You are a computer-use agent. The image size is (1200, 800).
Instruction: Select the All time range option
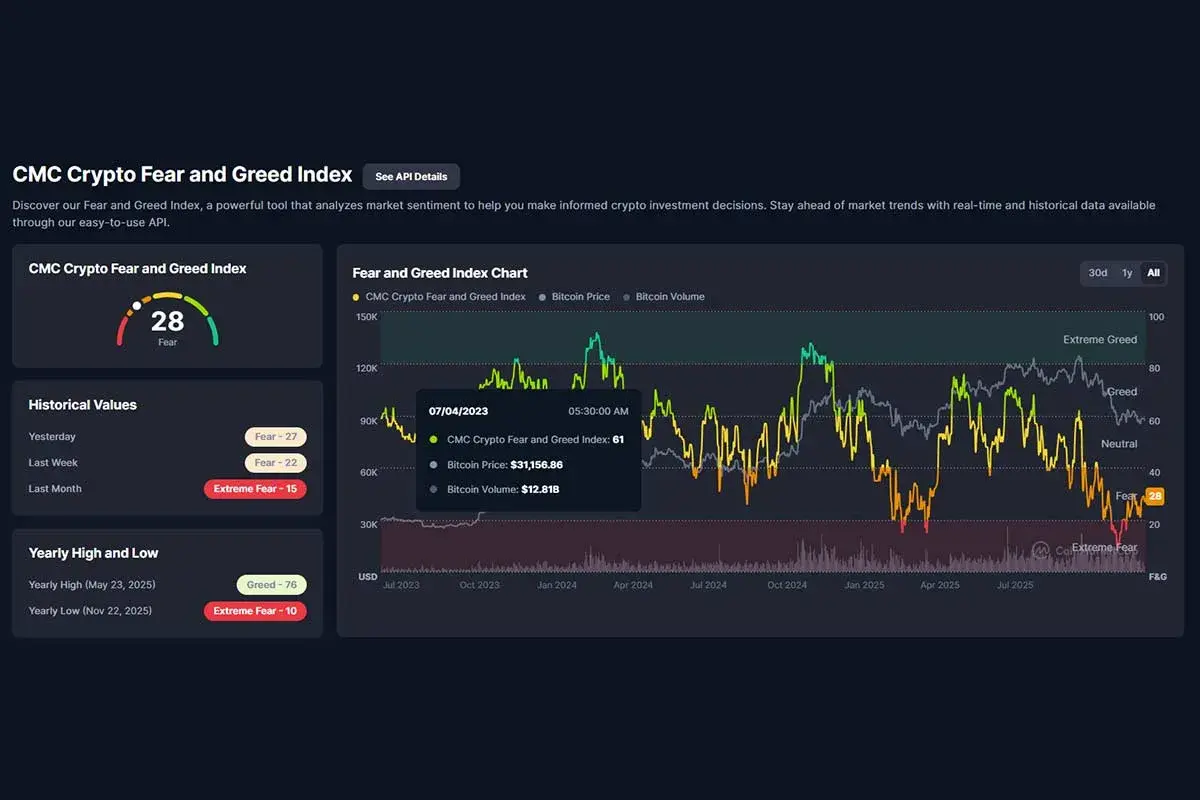[1152, 273]
